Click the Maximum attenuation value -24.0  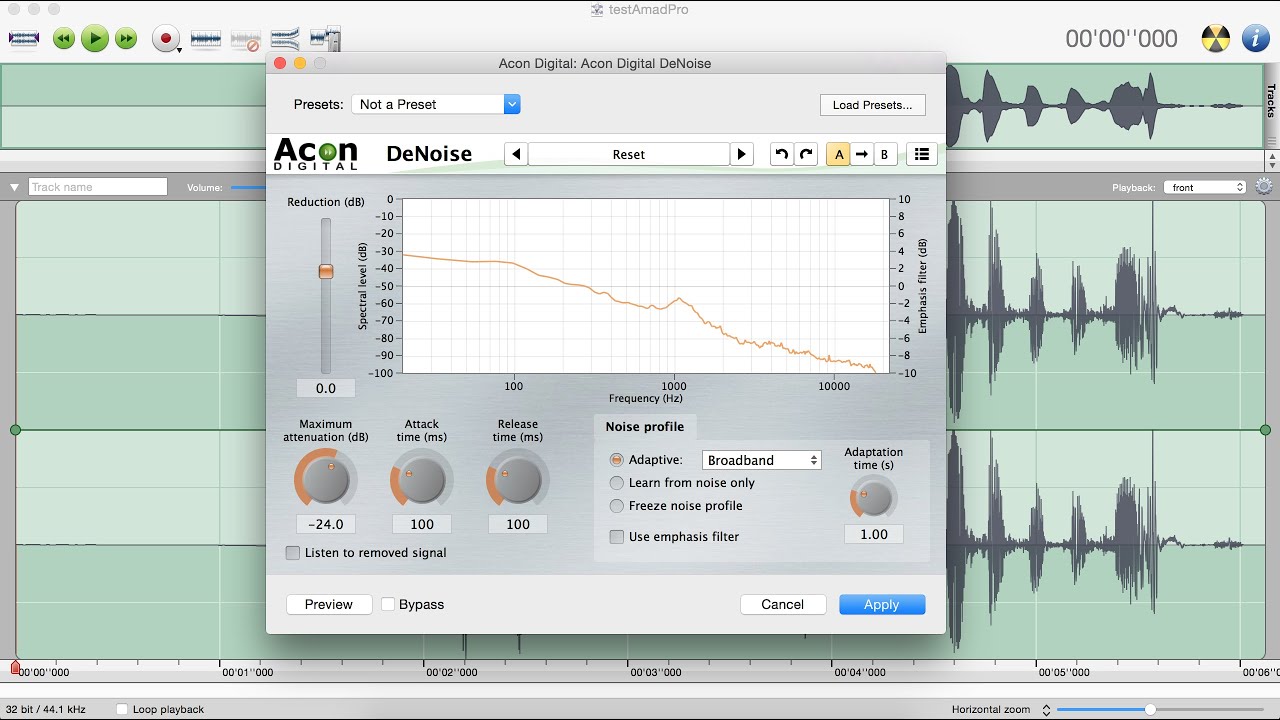tap(326, 524)
